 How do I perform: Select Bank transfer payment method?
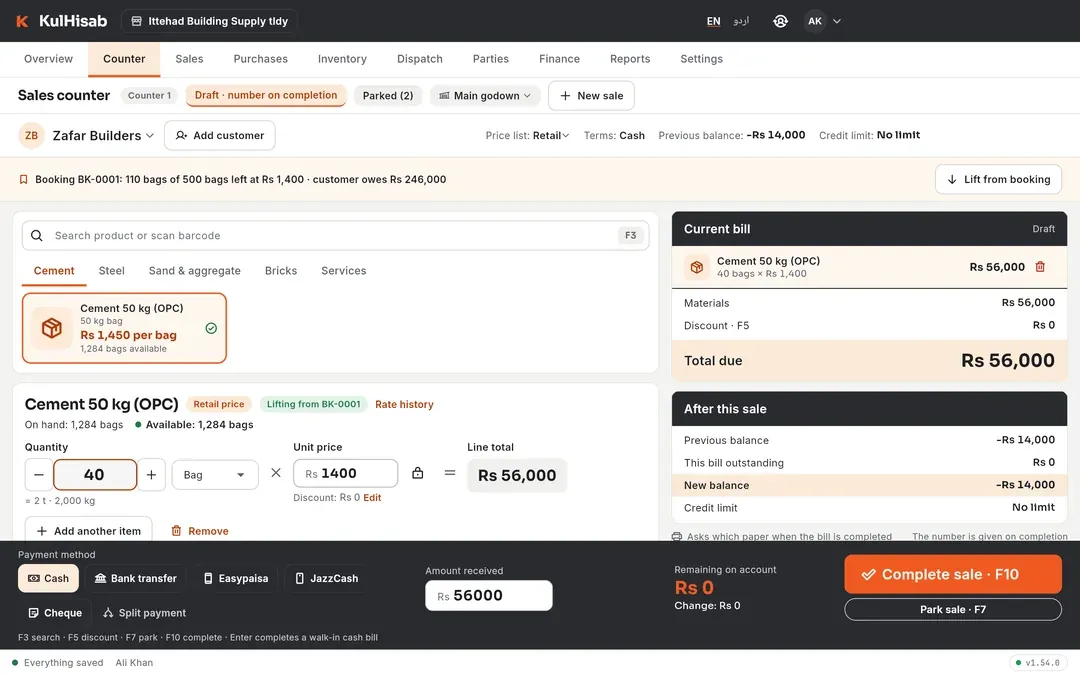[136, 579]
